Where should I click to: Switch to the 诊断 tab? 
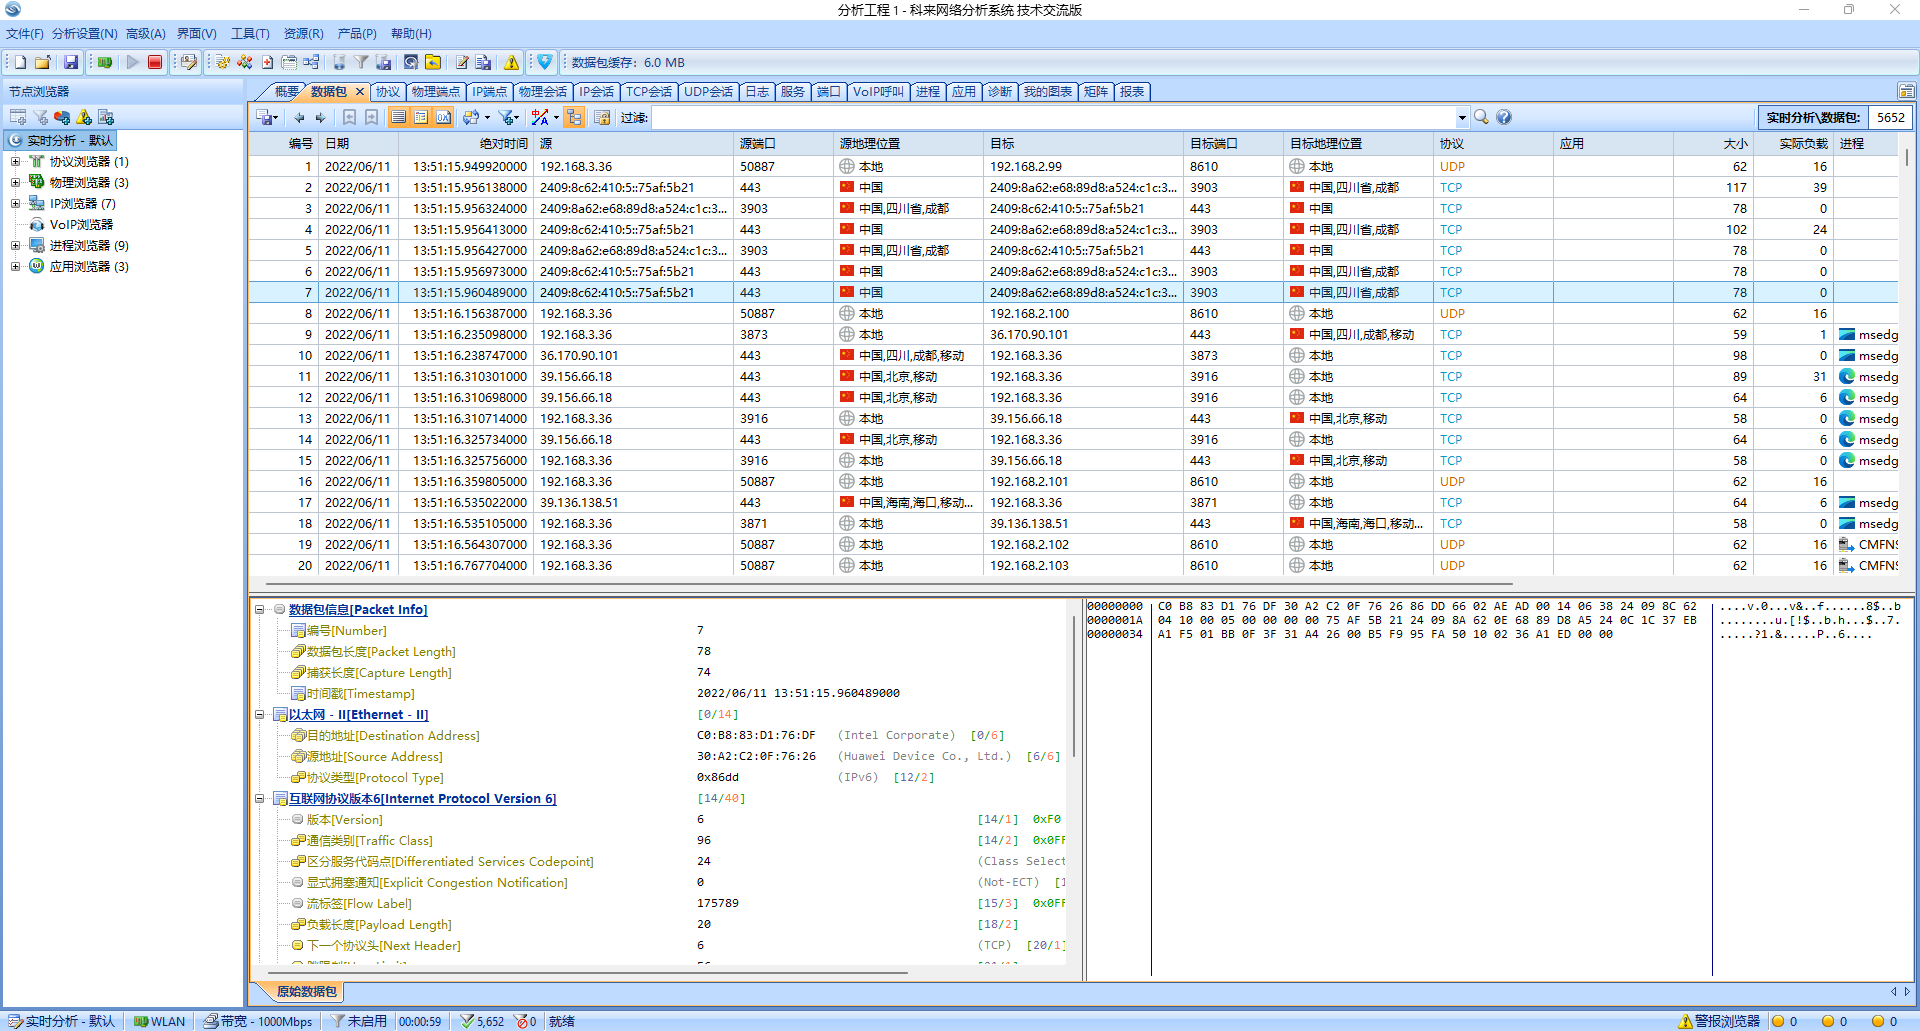tap(999, 91)
